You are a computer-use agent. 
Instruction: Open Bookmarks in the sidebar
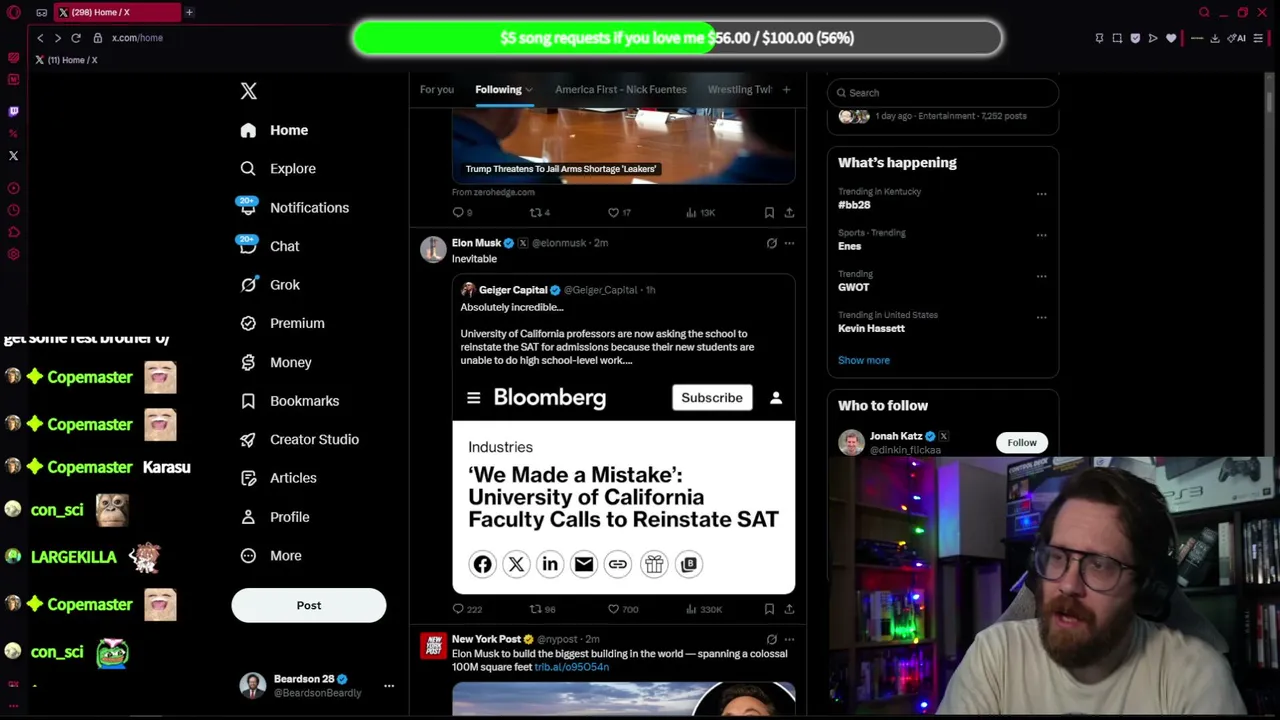[x=290, y=401]
